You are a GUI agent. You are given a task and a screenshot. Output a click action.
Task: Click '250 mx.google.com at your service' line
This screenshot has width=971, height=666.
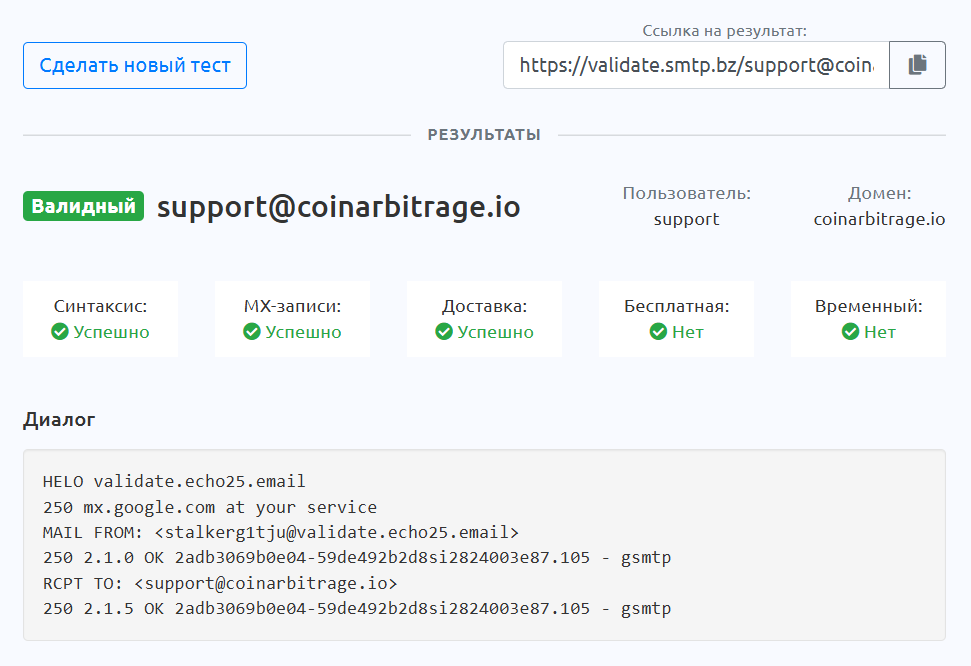click(210, 507)
